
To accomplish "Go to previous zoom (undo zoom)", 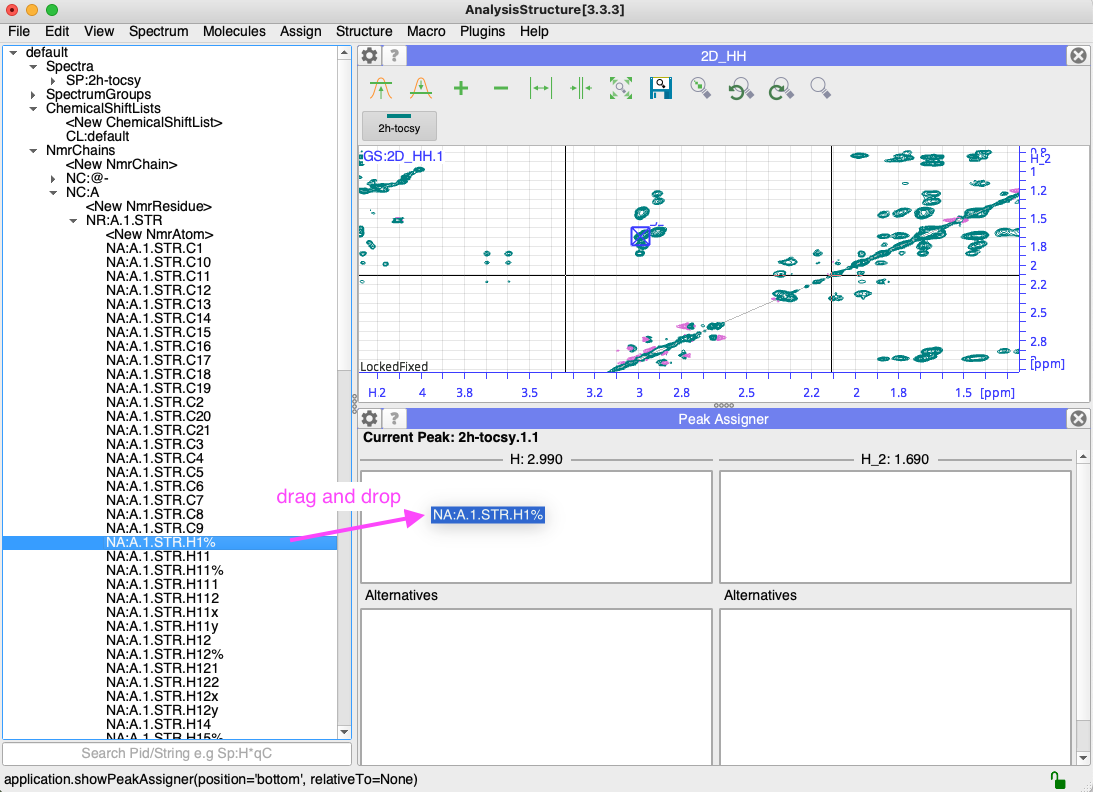I will click(x=740, y=89).
